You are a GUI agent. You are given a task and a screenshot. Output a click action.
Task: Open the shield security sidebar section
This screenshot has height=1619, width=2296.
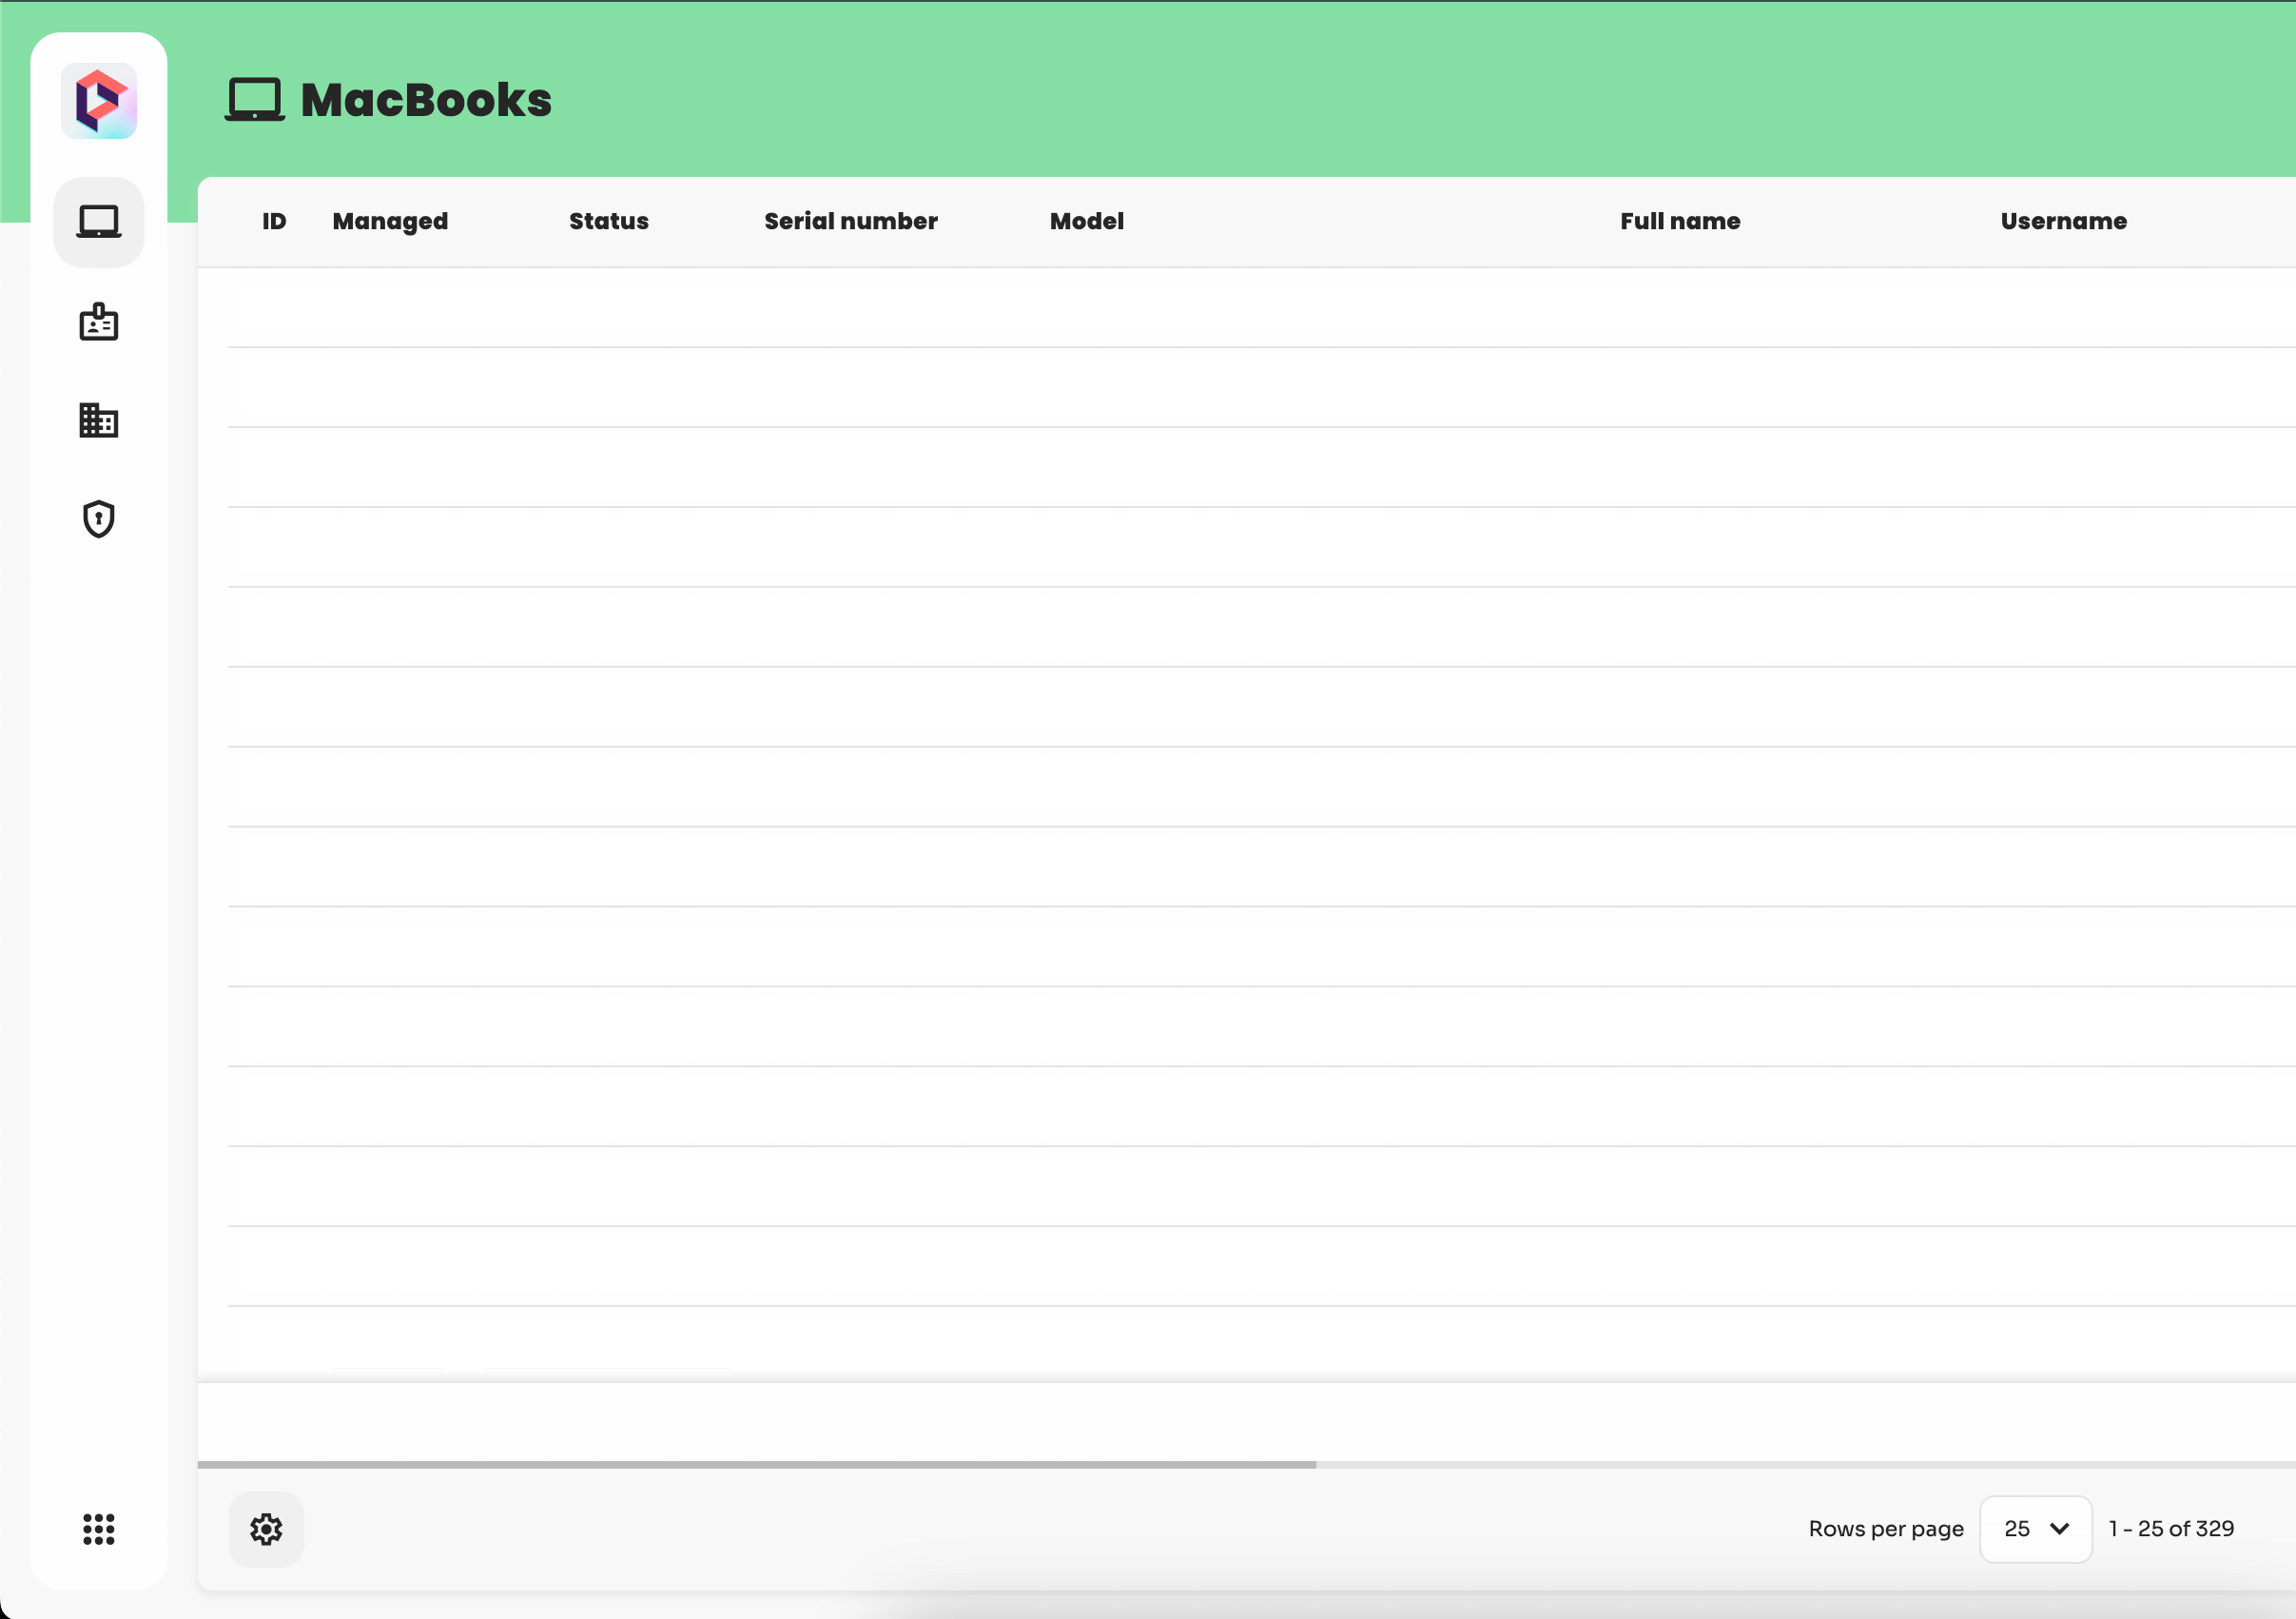98,519
